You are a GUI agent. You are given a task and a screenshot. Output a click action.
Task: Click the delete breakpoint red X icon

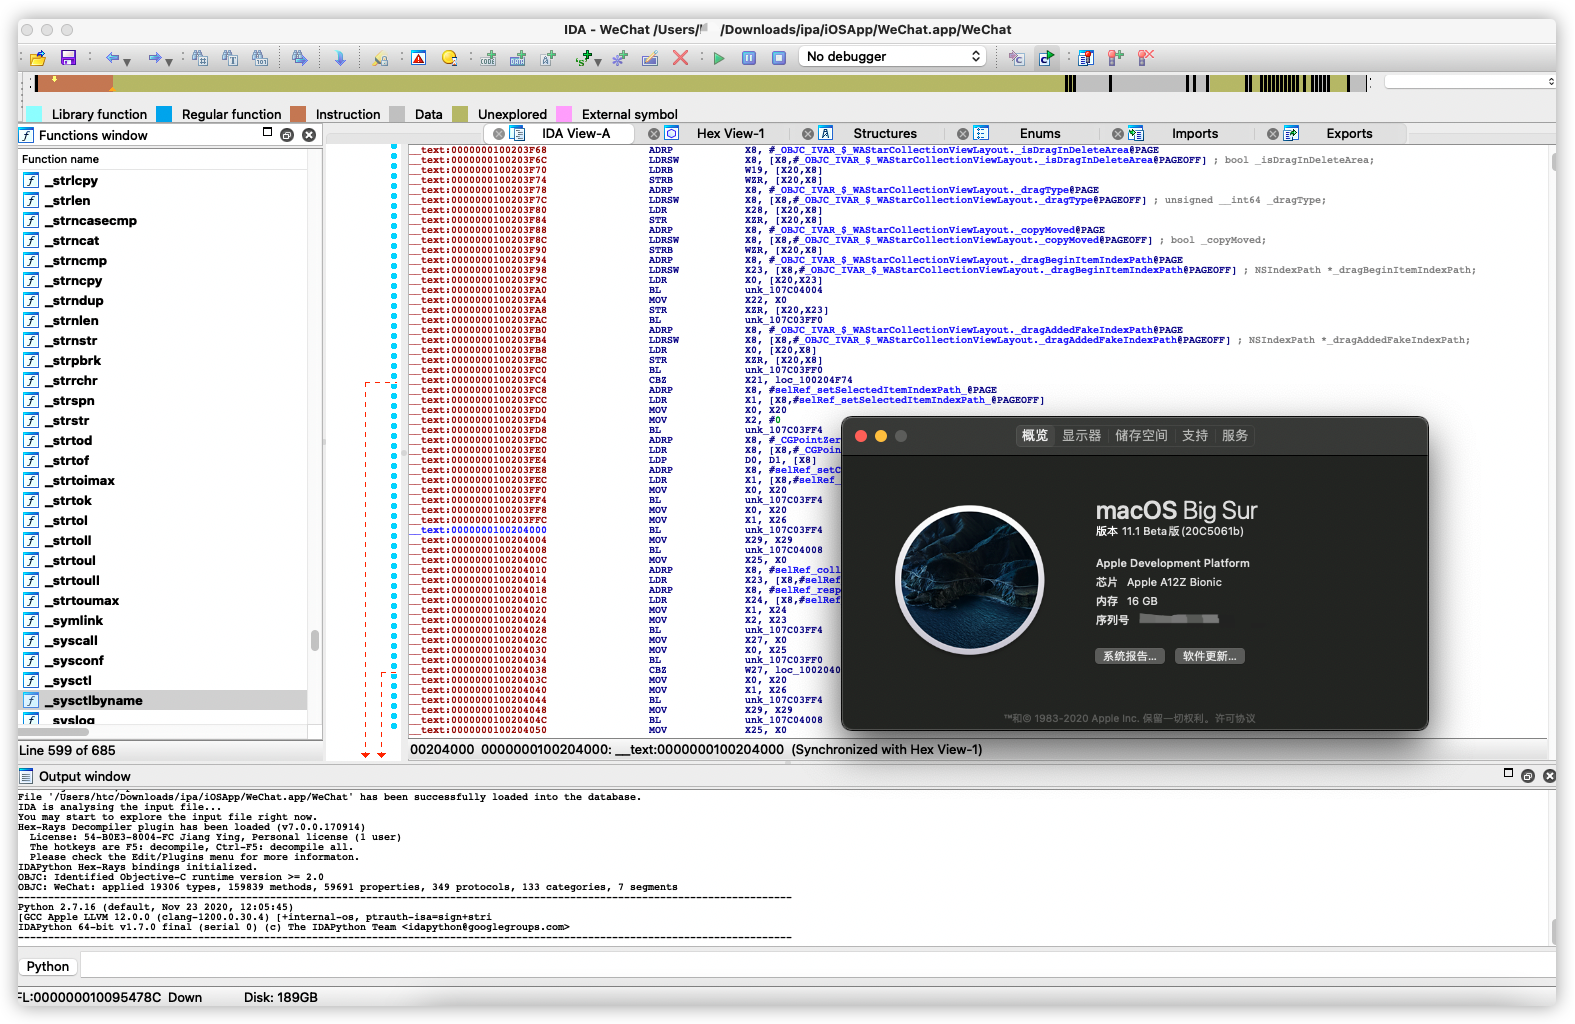coord(1146,58)
